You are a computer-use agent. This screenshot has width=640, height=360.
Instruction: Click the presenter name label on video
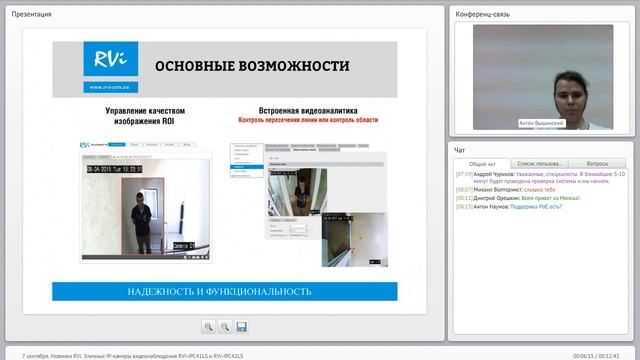pyautogui.click(x=542, y=123)
